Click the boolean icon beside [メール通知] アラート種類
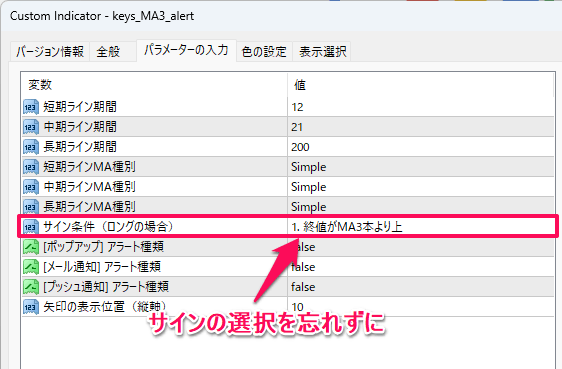562x369 pixels. pos(31,267)
